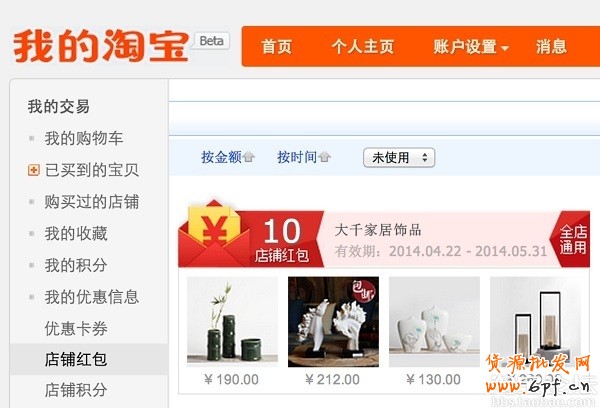Sort by amount using 按金额 arrow
Image resolution: width=600 pixels, height=408 pixels.
point(249,157)
